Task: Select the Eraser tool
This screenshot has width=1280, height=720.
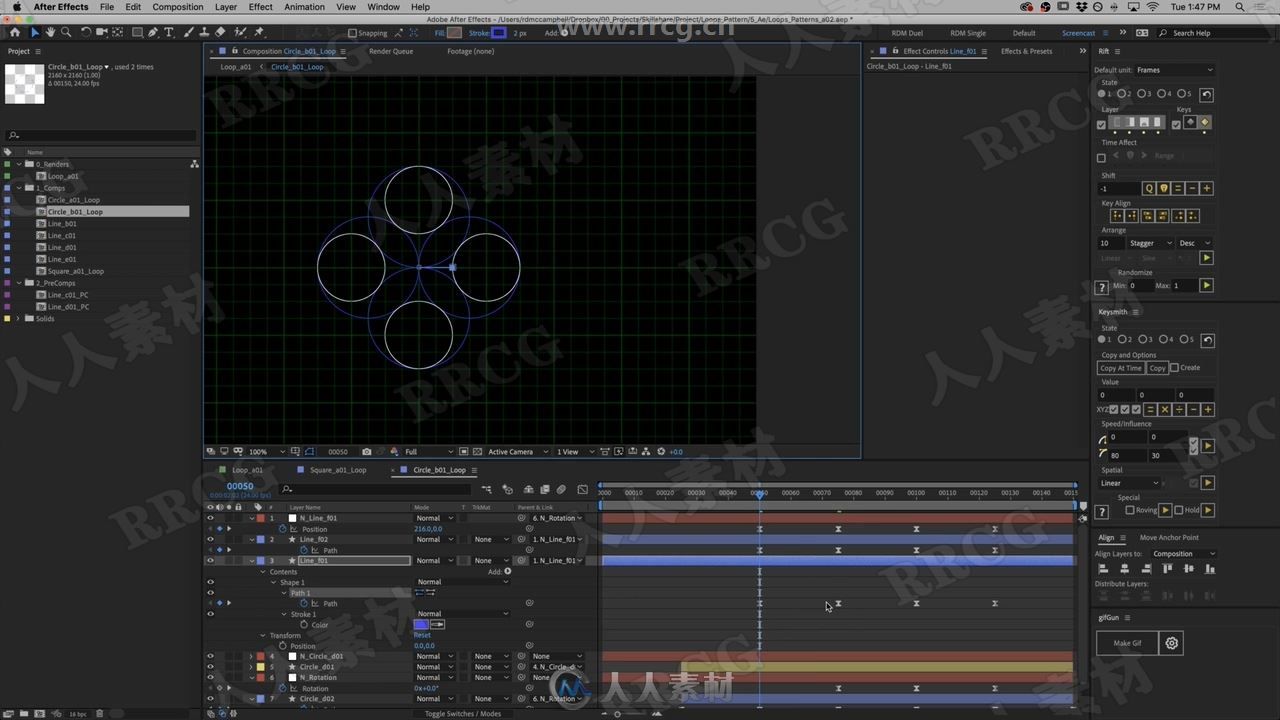Action: click(x=220, y=32)
